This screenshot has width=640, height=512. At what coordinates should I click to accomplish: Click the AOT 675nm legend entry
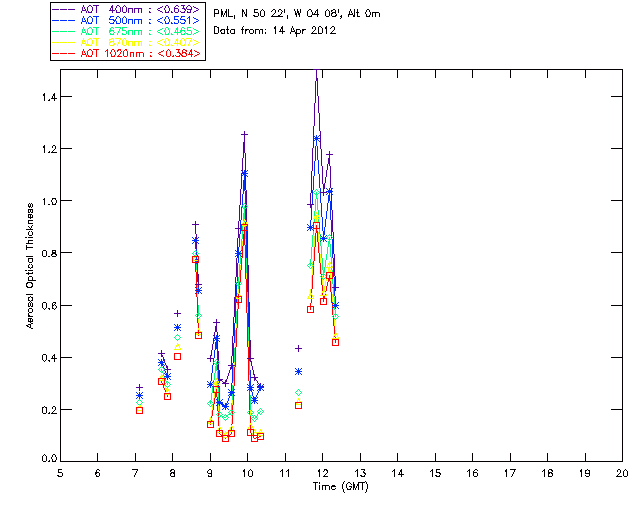126,31
